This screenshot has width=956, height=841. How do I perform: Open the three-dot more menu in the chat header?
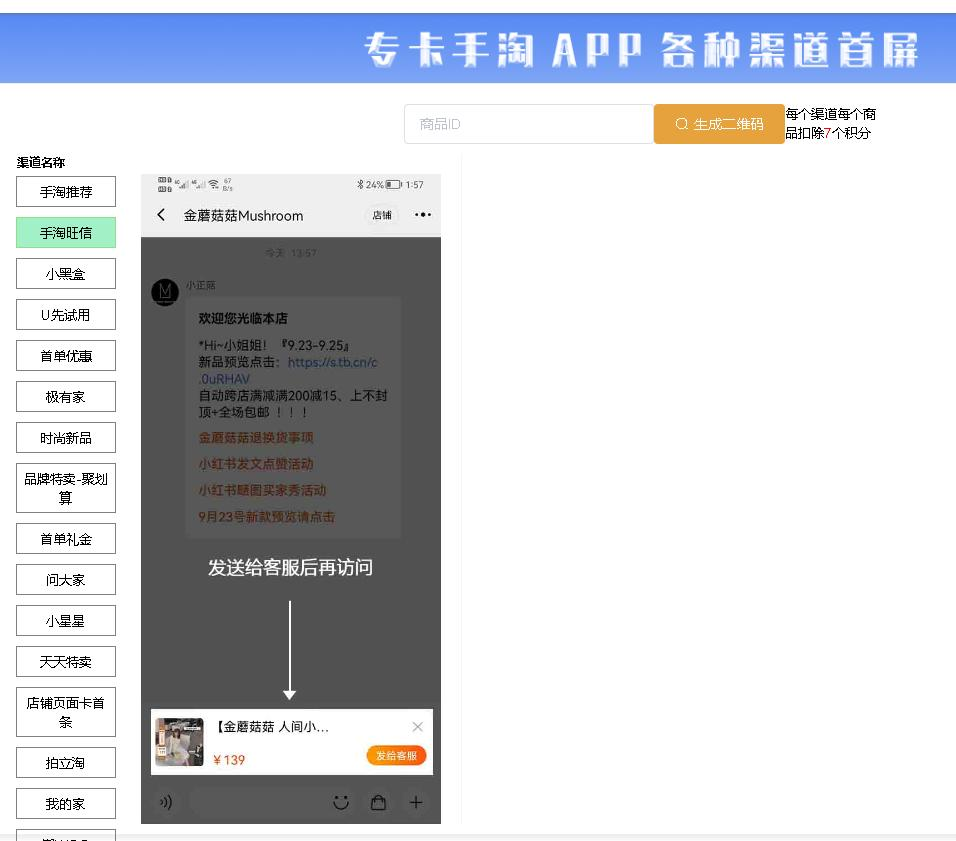point(423,215)
